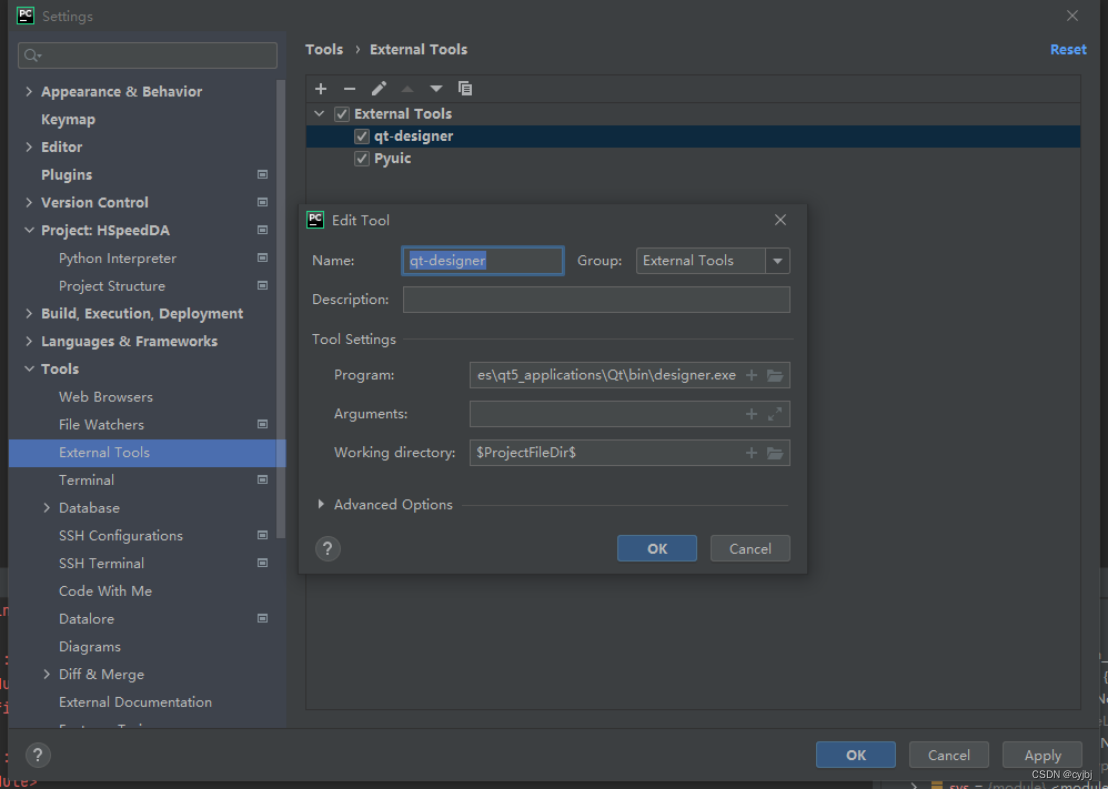Click project-level marker beside Python Interpreter
Image resolution: width=1108 pixels, height=790 pixels.
262,258
